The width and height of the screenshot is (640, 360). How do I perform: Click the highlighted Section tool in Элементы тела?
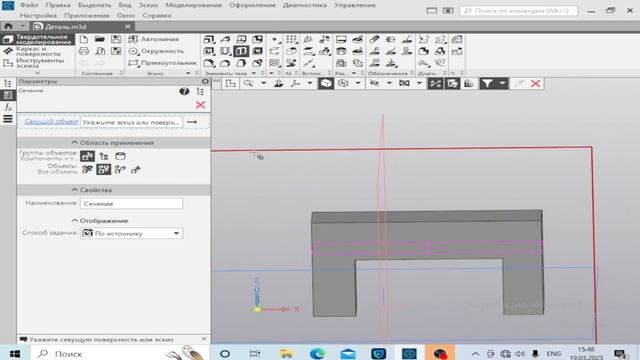241,51
